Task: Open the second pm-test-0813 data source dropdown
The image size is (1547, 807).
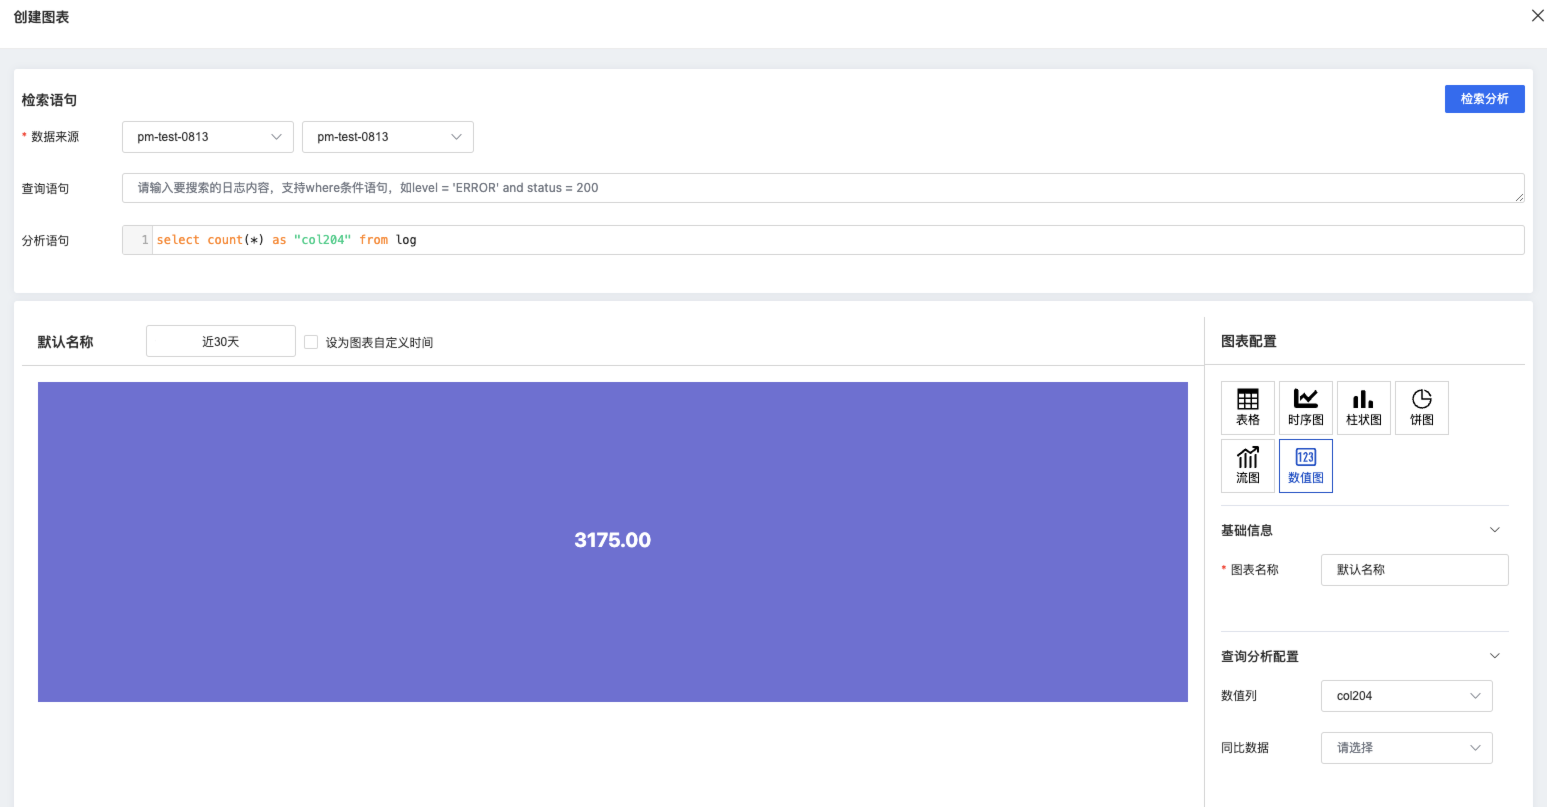Action: click(x=388, y=137)
